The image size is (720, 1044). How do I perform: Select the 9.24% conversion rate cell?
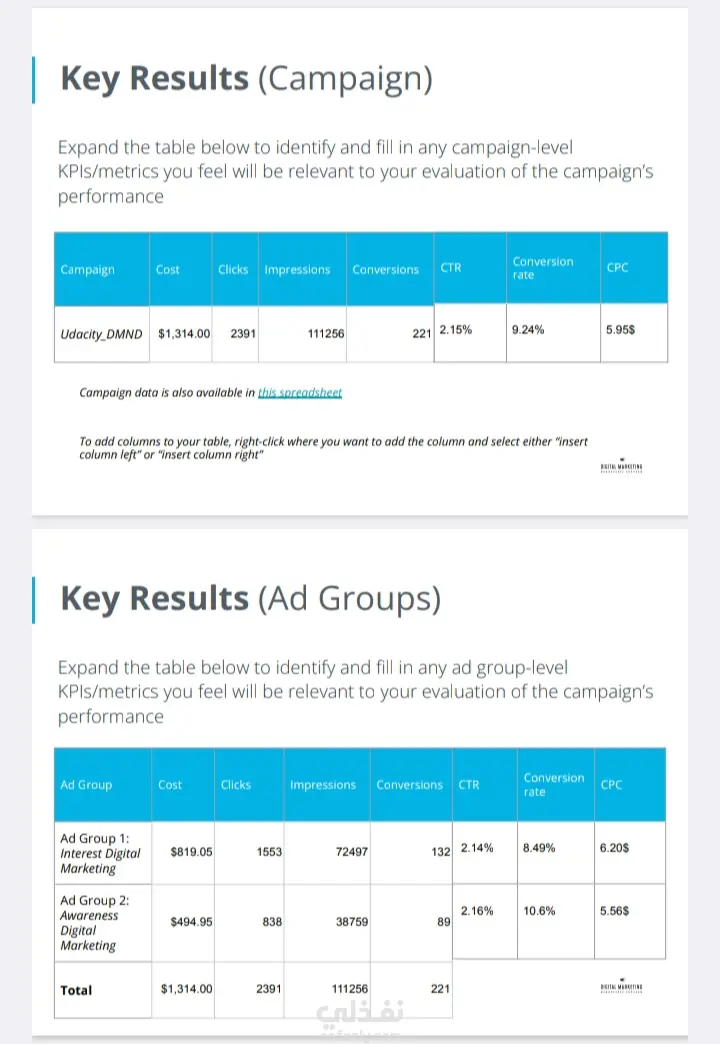(x=527, y=329)
